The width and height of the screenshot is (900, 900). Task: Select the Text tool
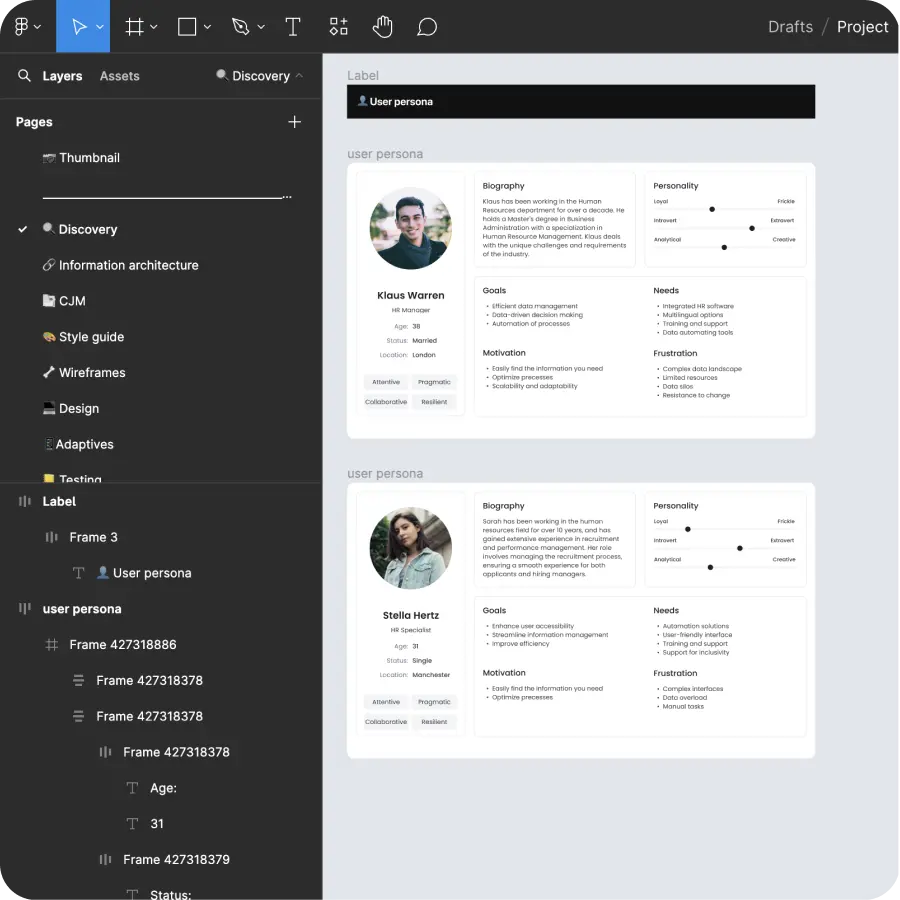click(x=293, y=26)
